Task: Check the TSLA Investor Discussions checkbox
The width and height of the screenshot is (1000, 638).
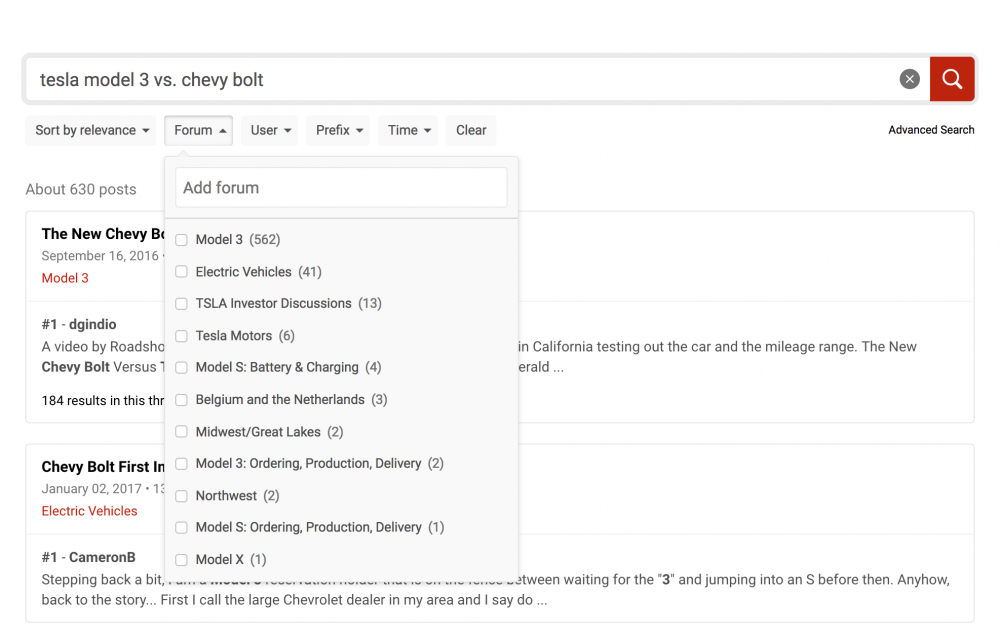Action: [182, 304]
